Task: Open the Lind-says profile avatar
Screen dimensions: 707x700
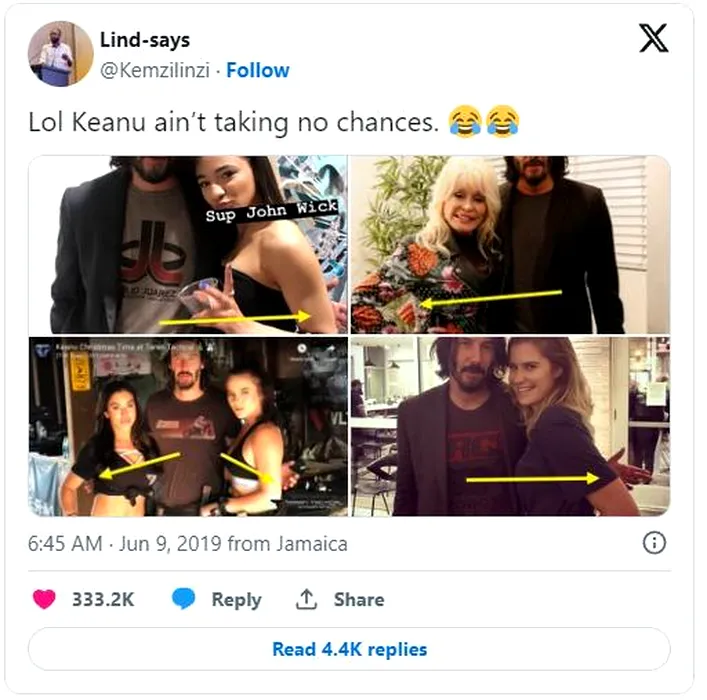Action: [x=61, y=54]
